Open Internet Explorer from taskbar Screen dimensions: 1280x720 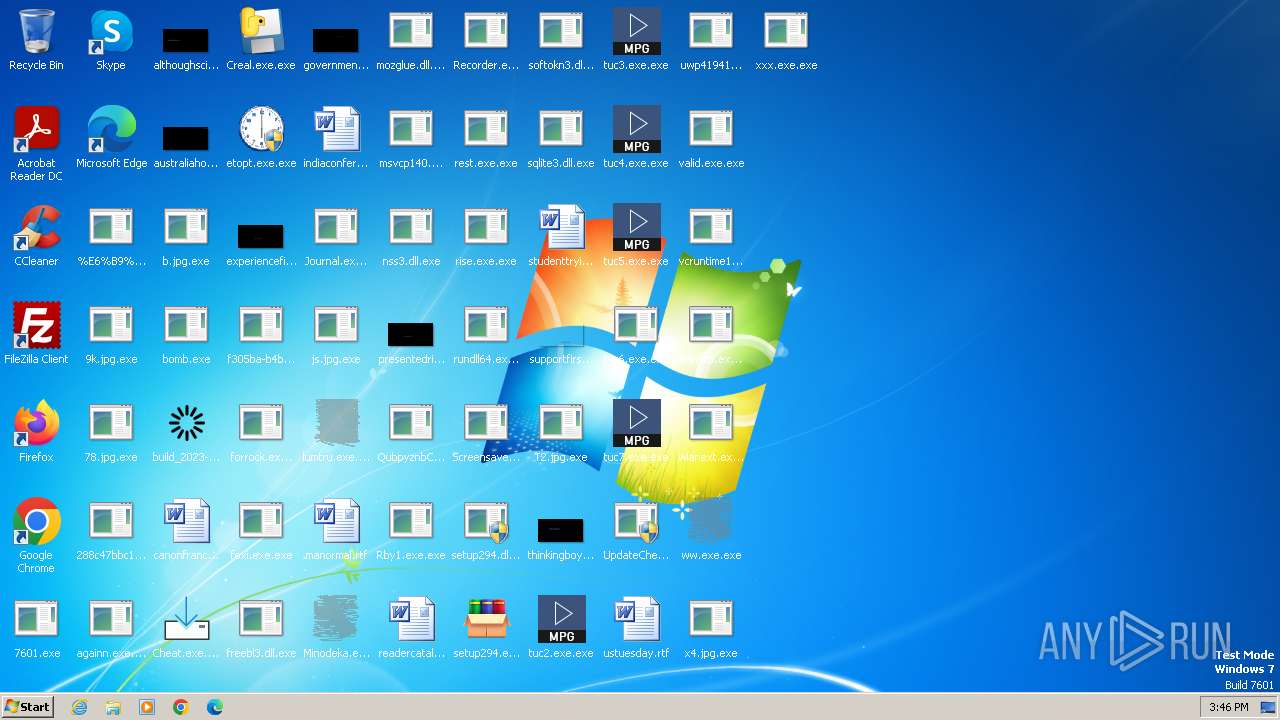(79, 707)
